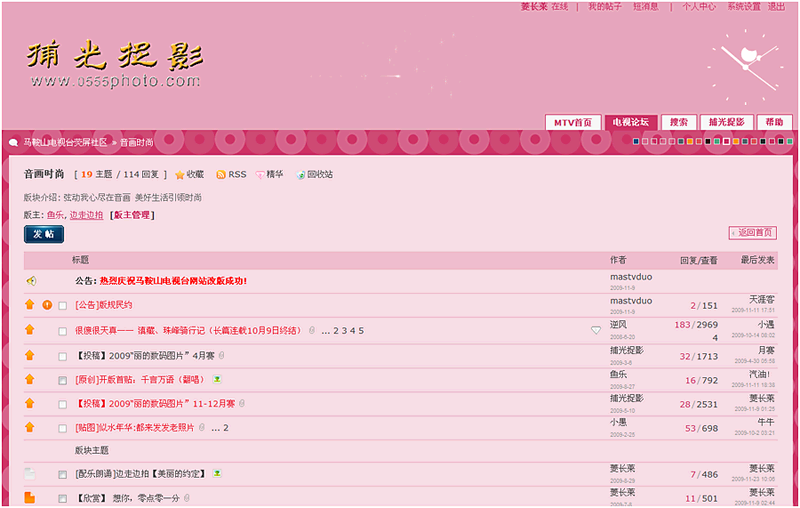Screen dimensions: 800x508
Task: Jump to page 5 of 很傻很天真 thread
Action: tap(361, 331)
